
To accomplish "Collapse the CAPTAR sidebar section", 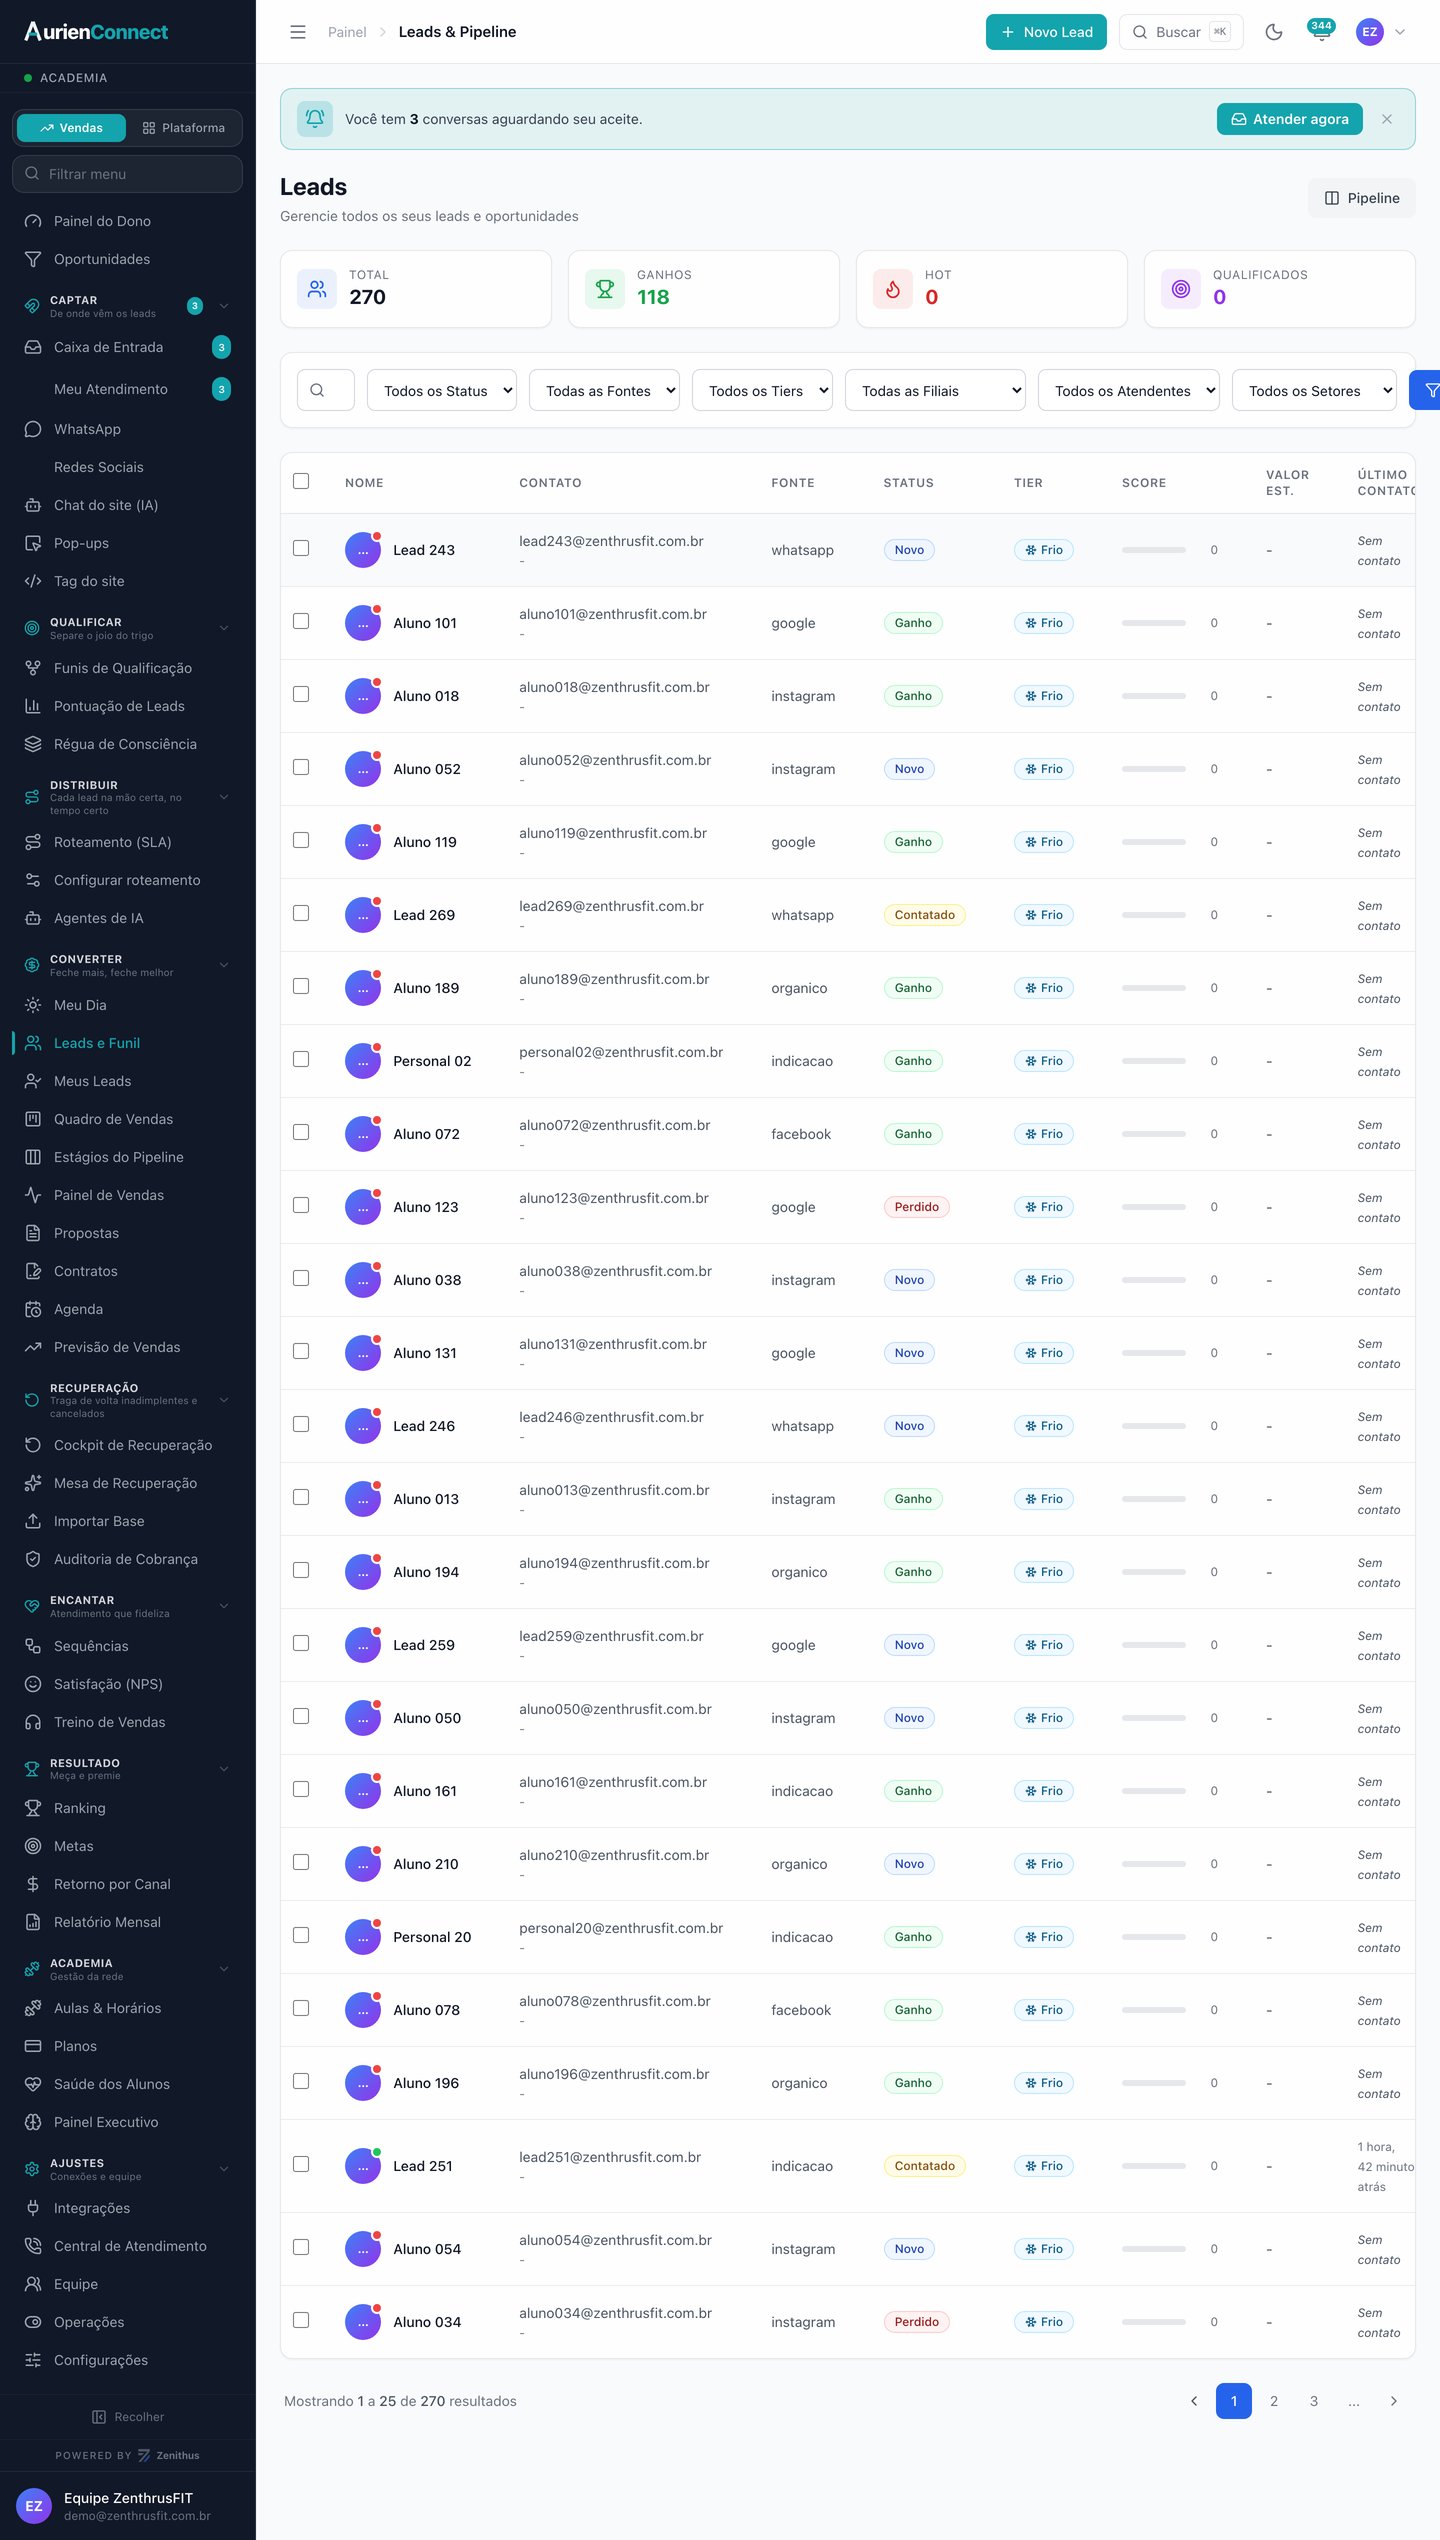I will pyautogui.click(x=224, y=306).
